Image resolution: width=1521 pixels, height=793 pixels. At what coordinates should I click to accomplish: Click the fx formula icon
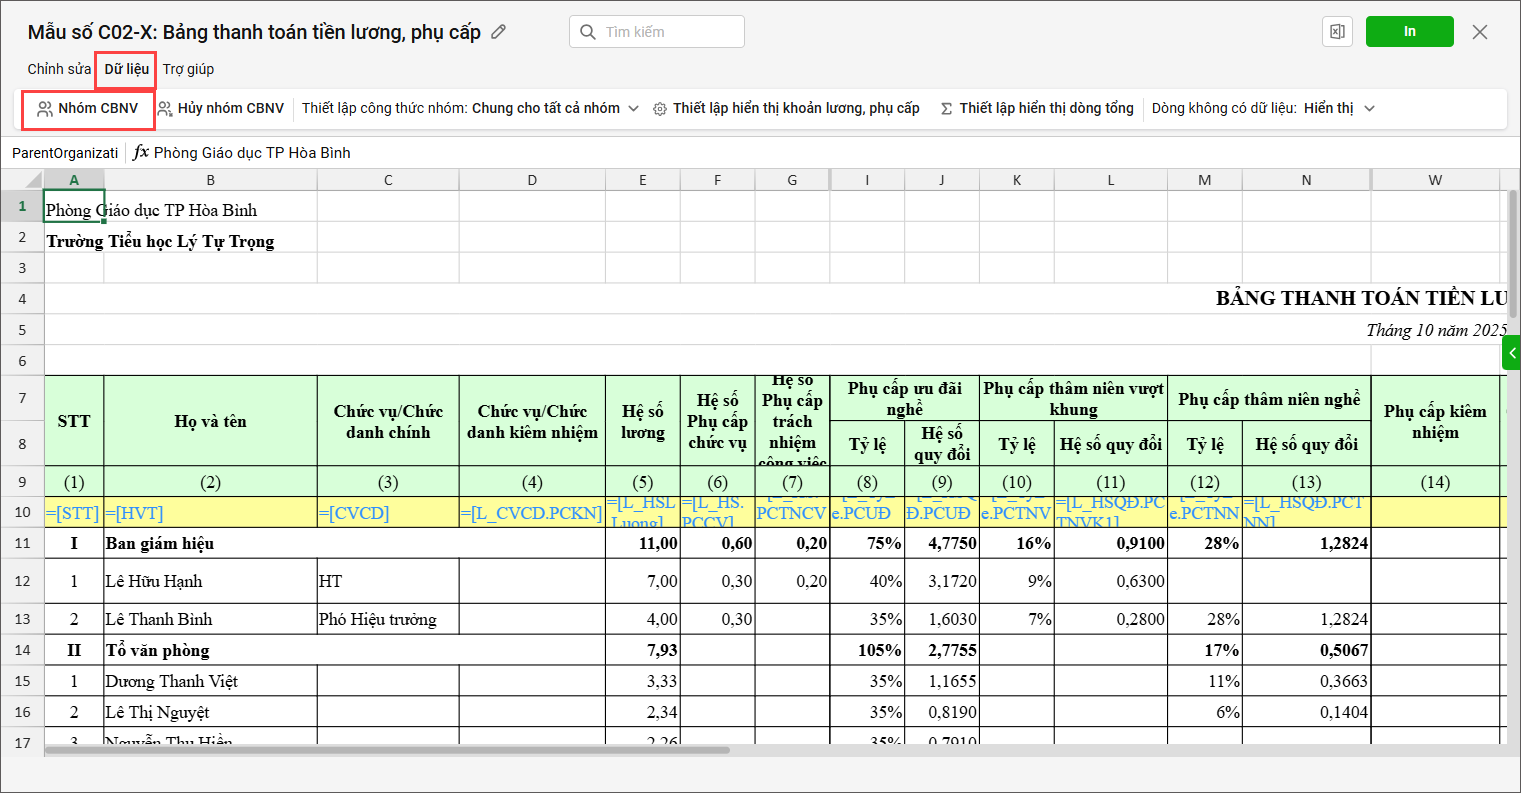pos(141,153)
